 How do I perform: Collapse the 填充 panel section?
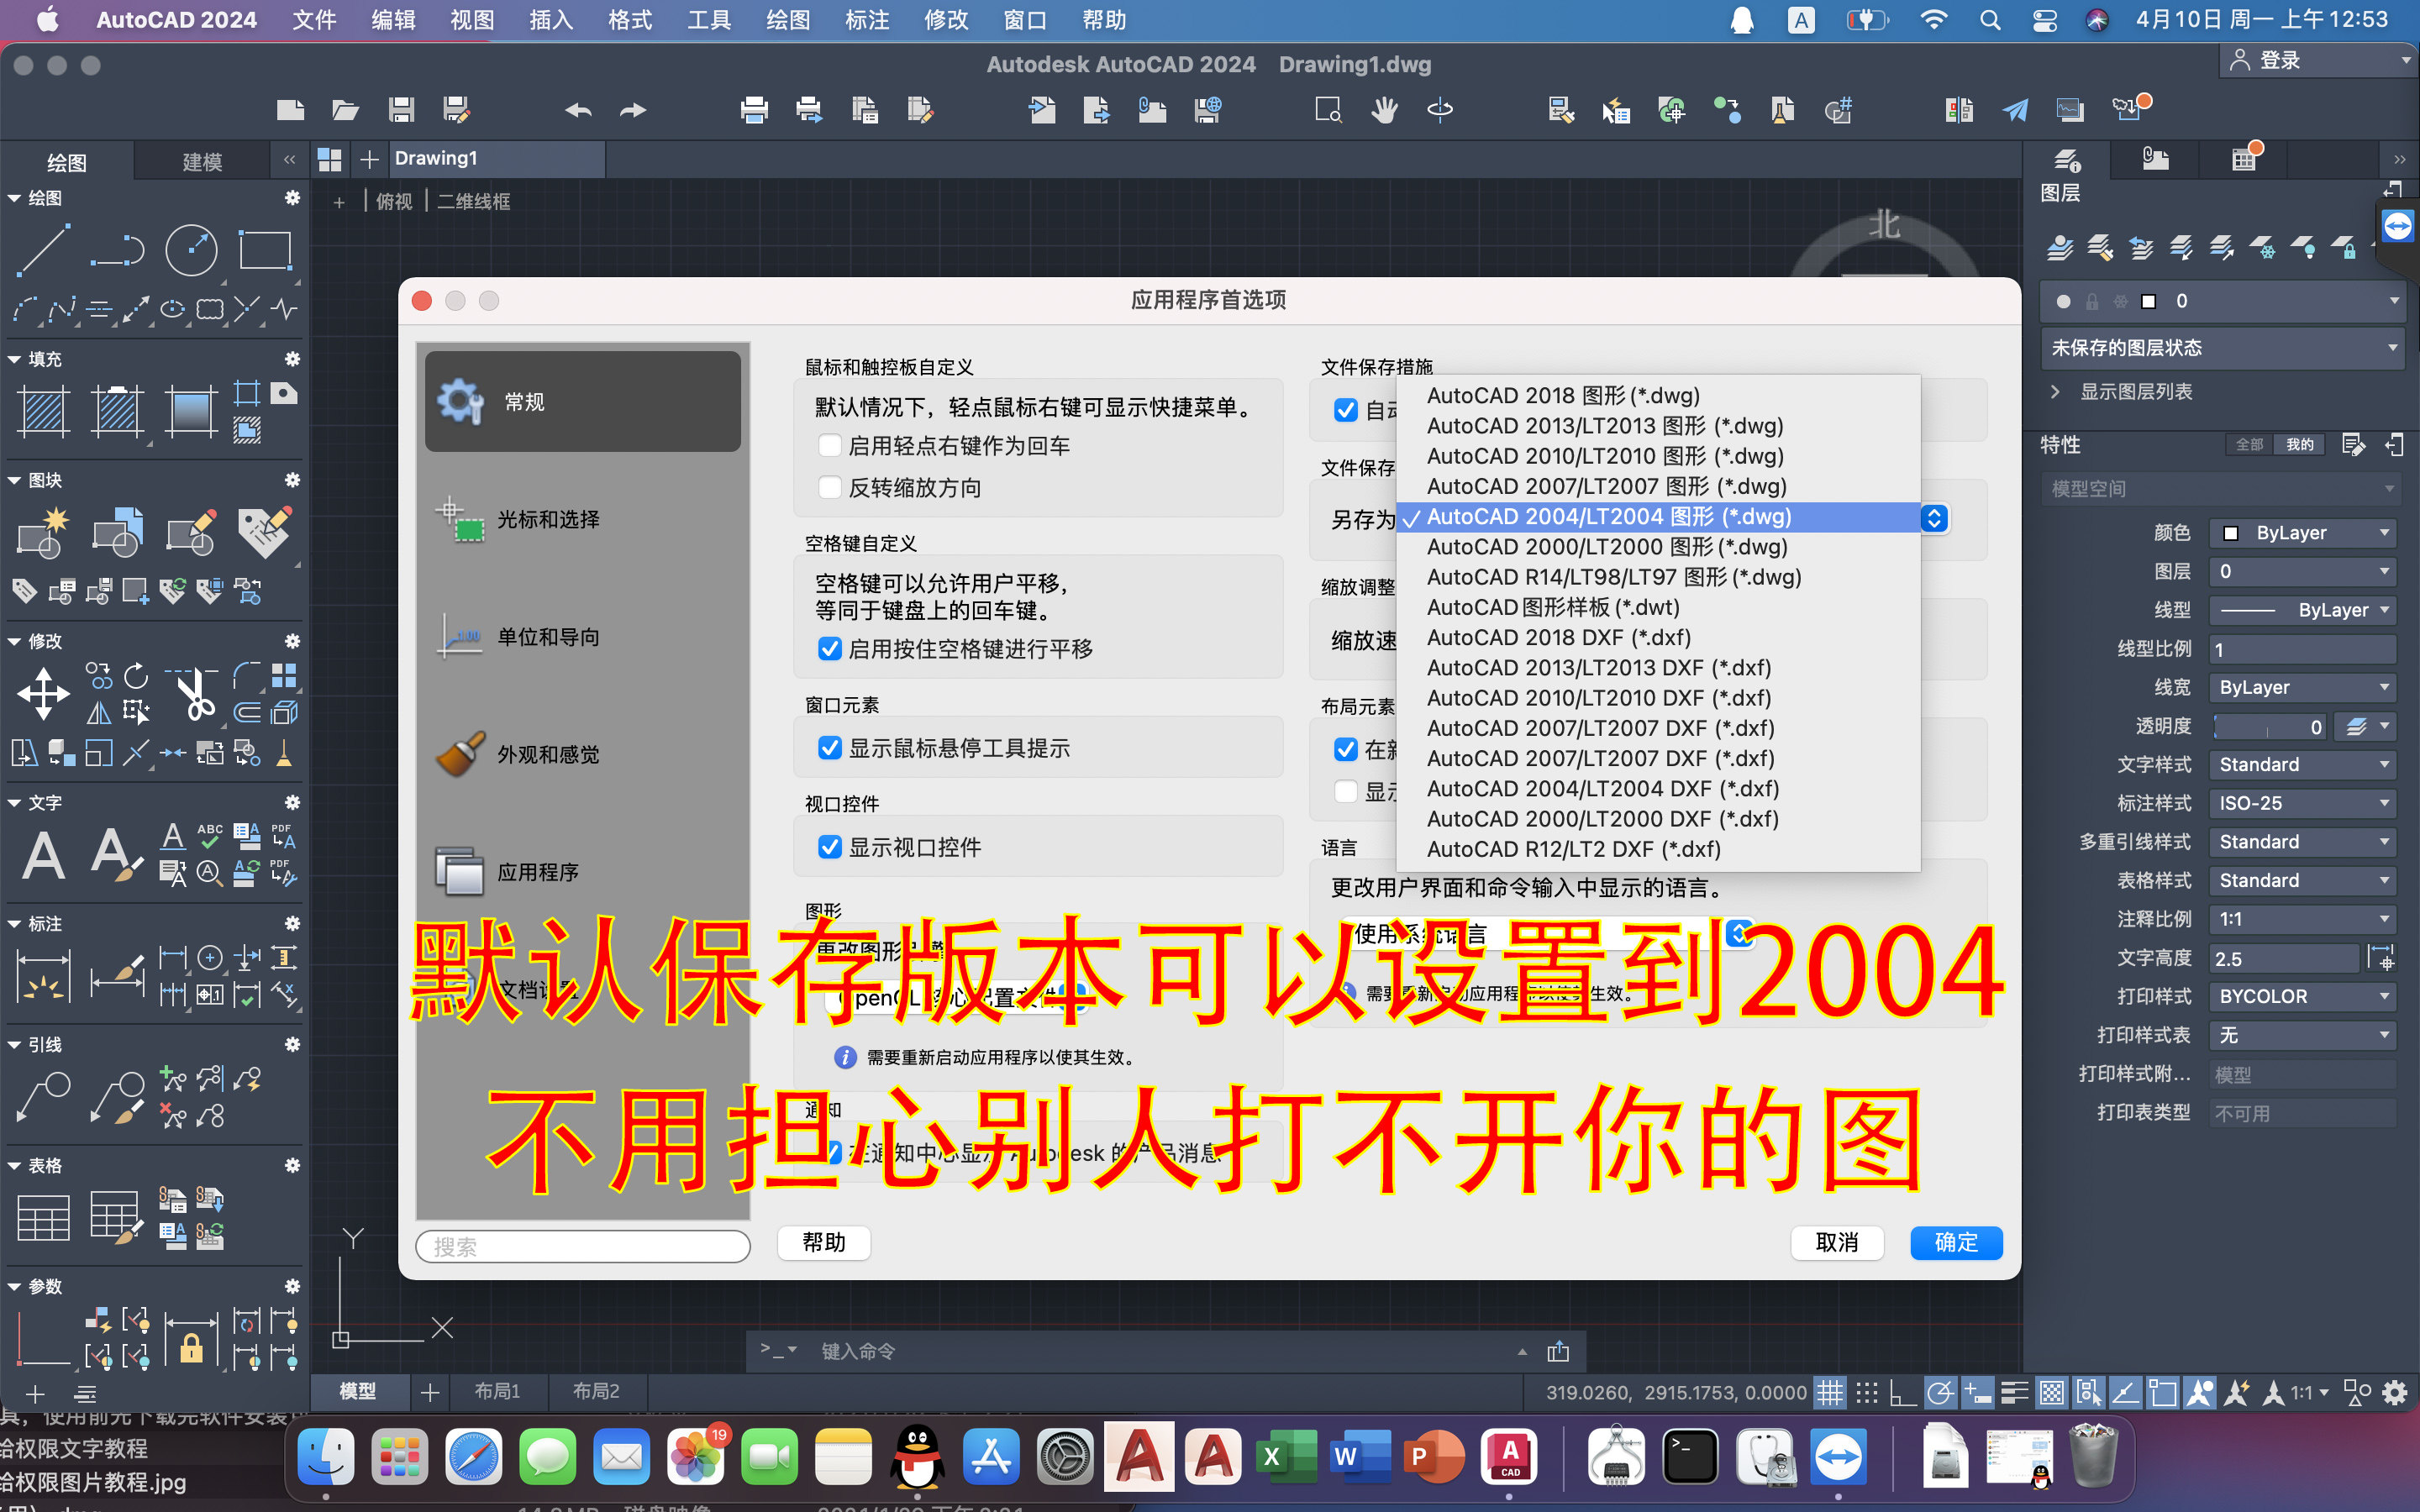click(x=14, y=359)
